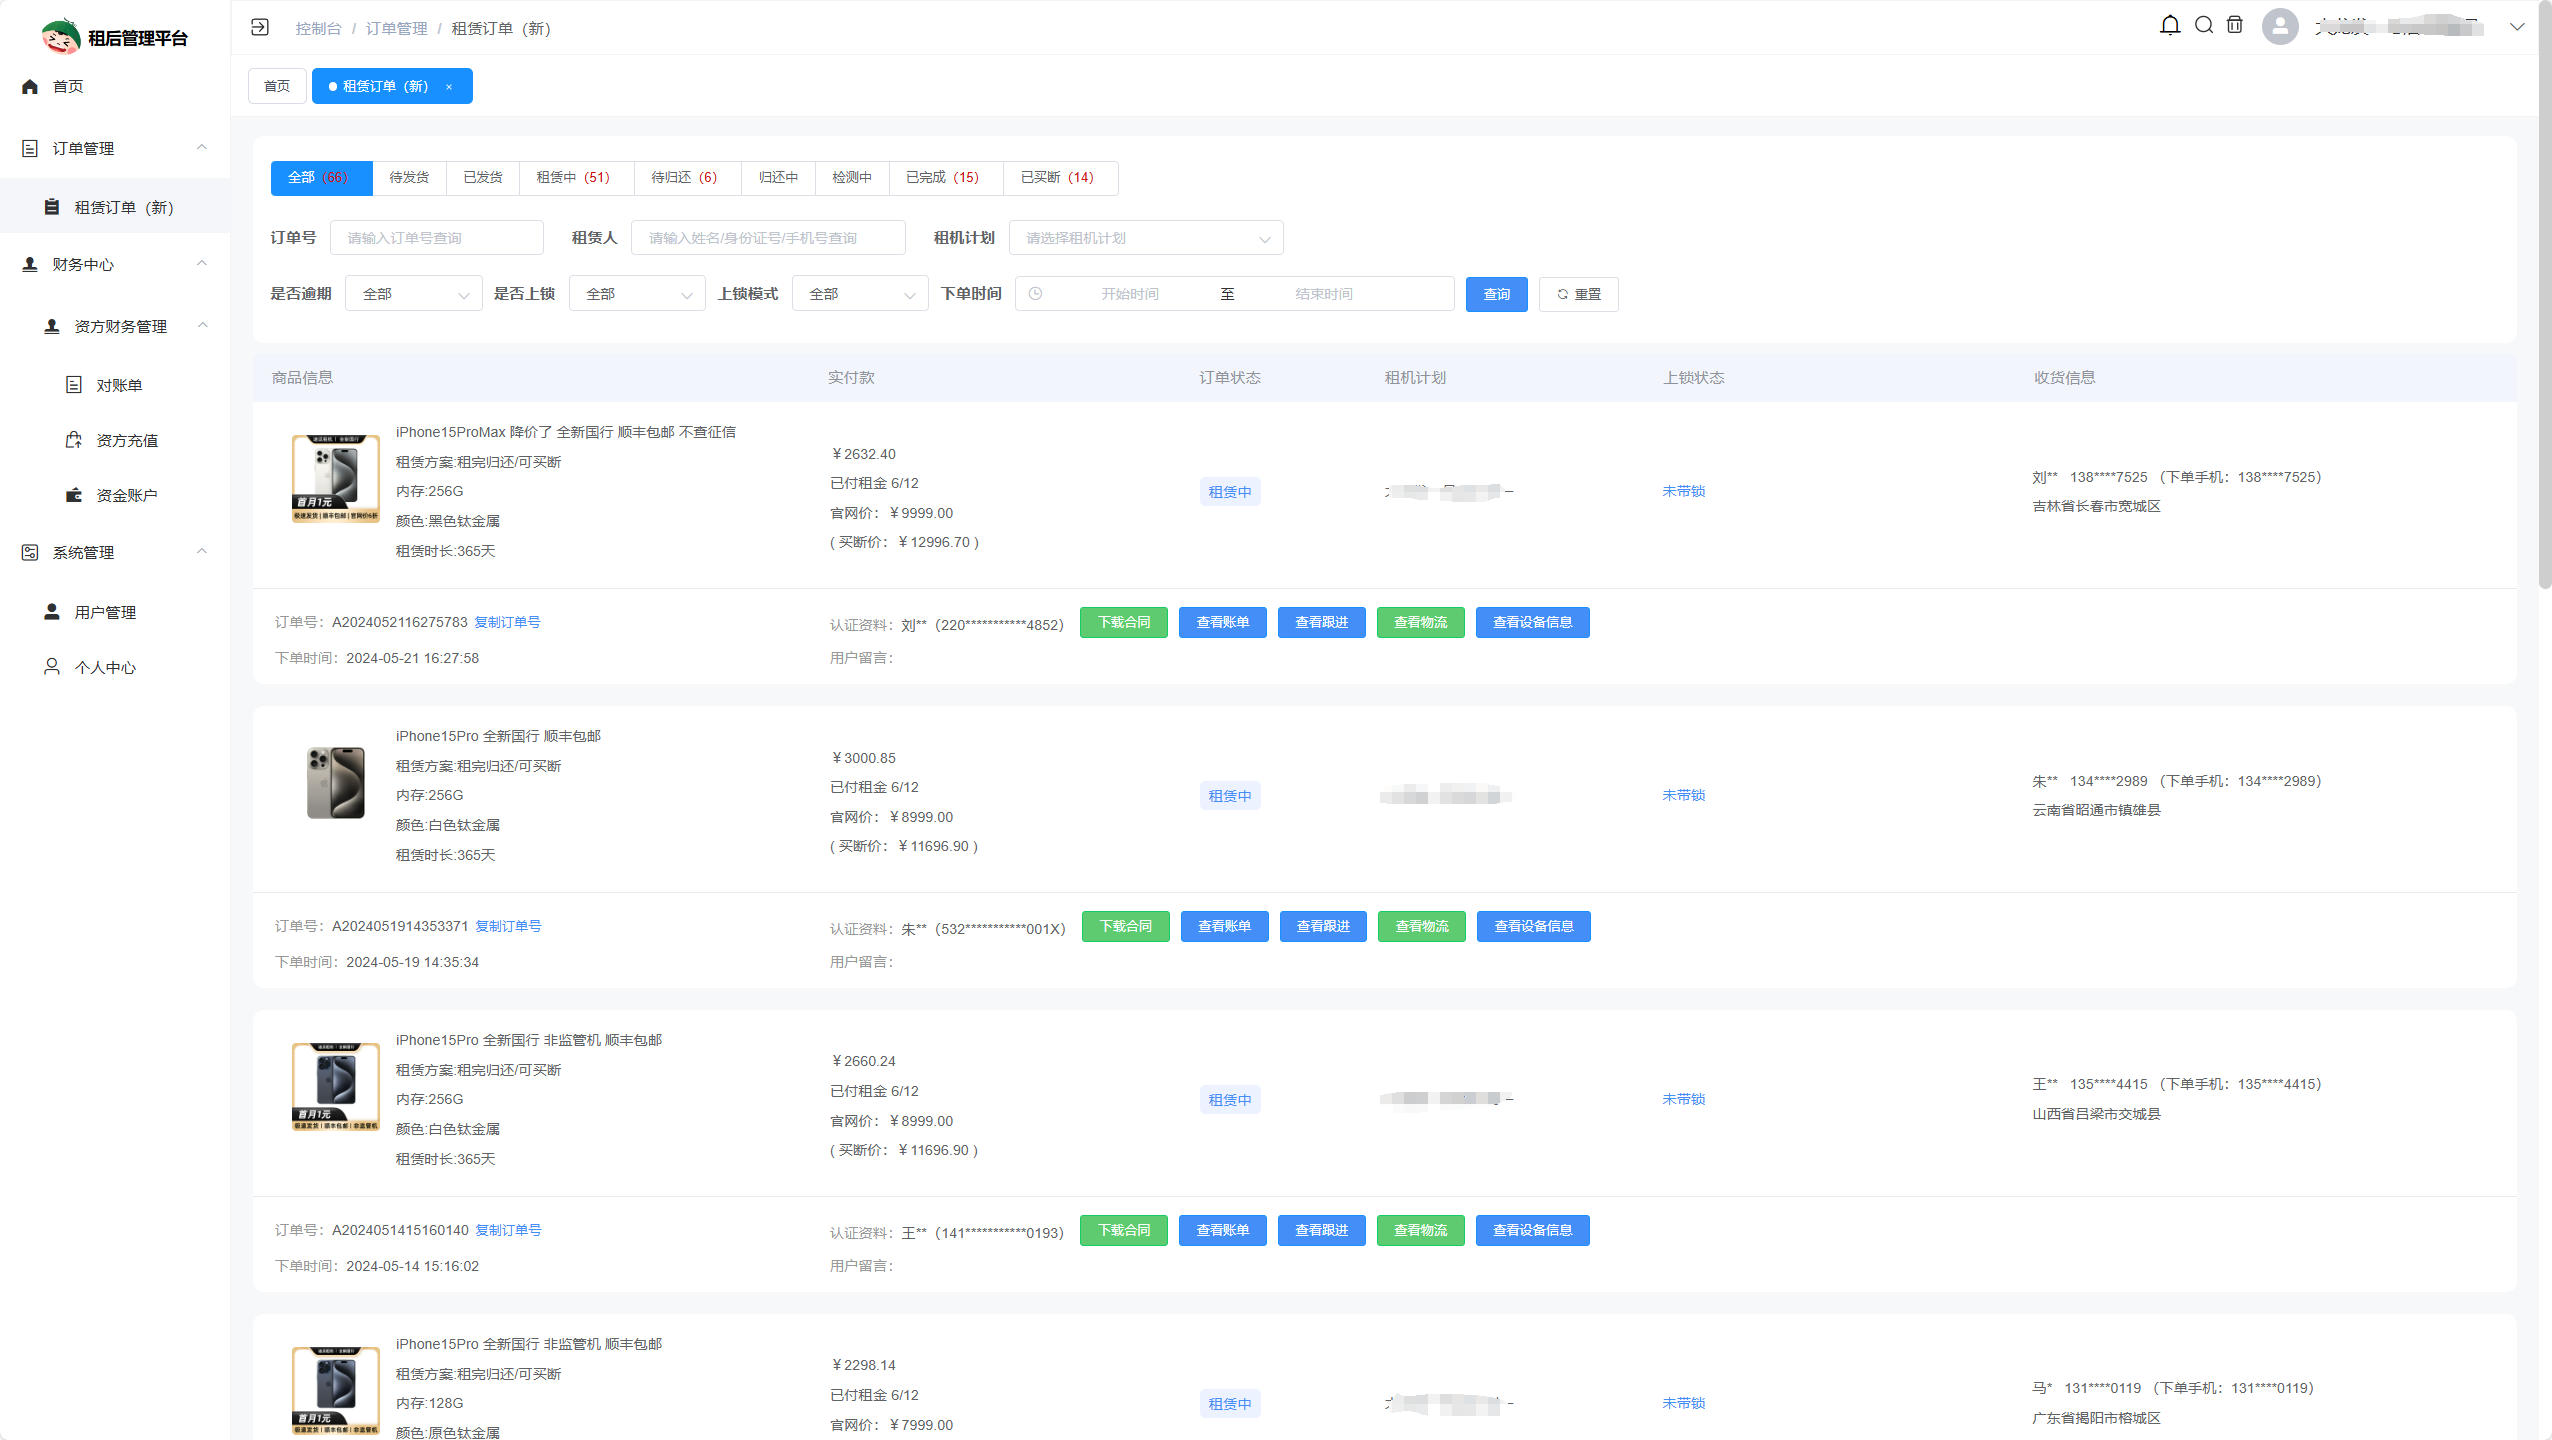Click 复制订单号 for order A2024052116275783
Screen dimensions: 2552x1440
click(507, 622)
